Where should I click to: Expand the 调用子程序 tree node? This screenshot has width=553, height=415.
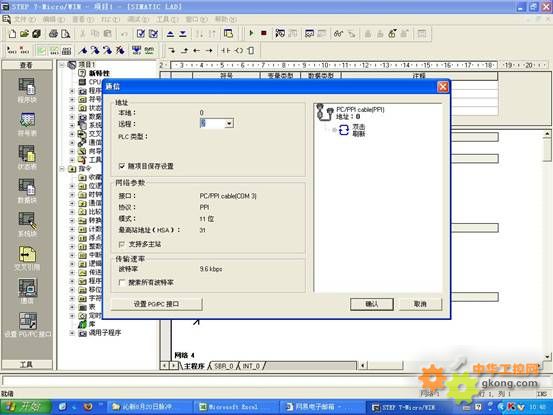(x=72, y=333)
